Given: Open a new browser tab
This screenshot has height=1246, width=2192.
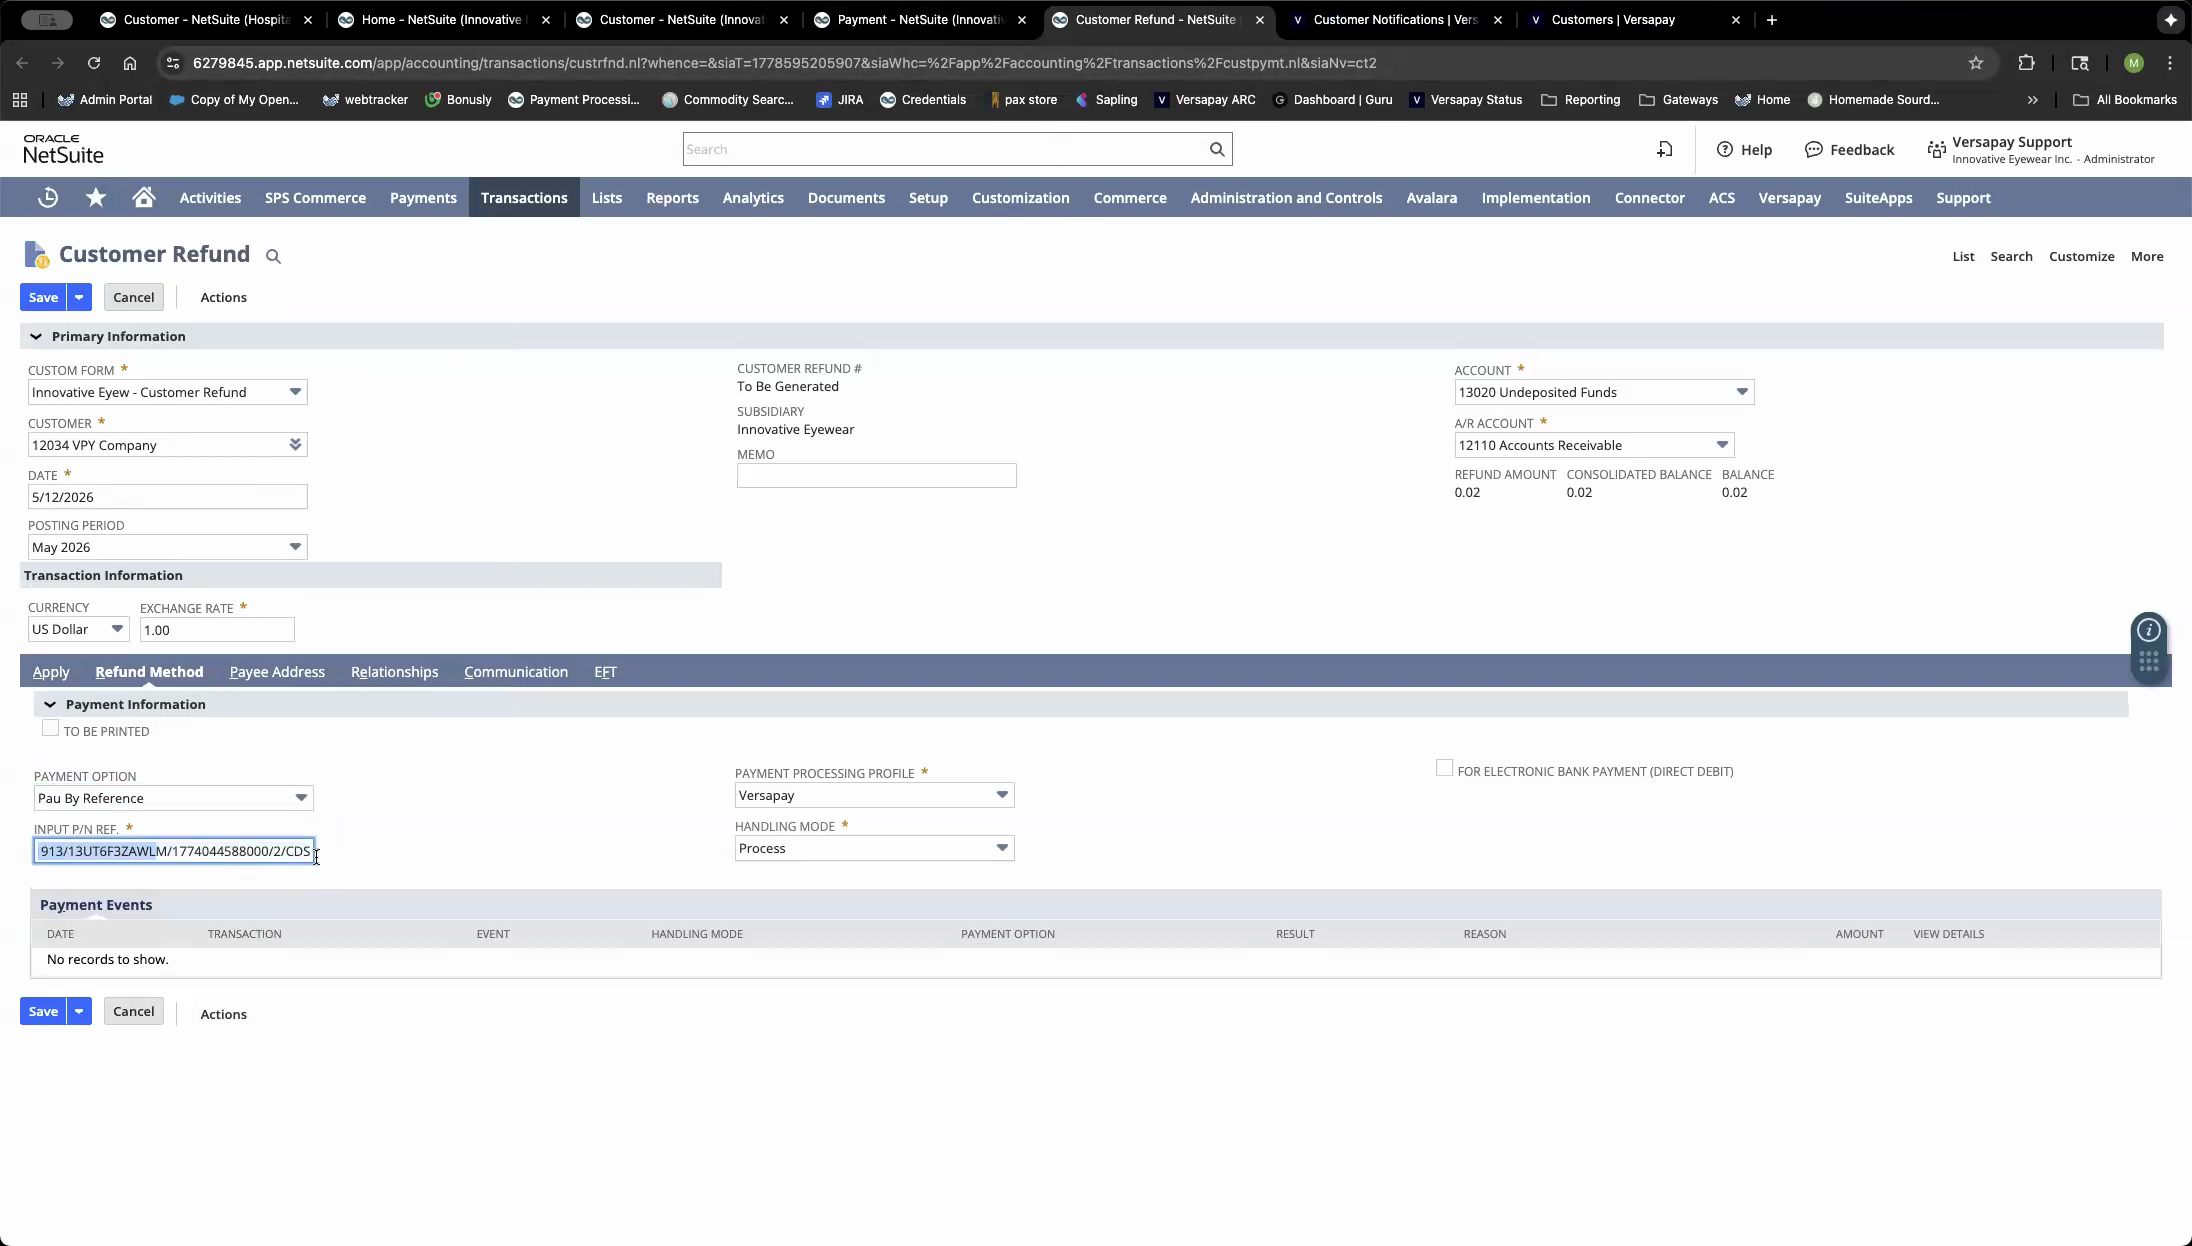Looking at the screenshot, I should [1771, 20].
